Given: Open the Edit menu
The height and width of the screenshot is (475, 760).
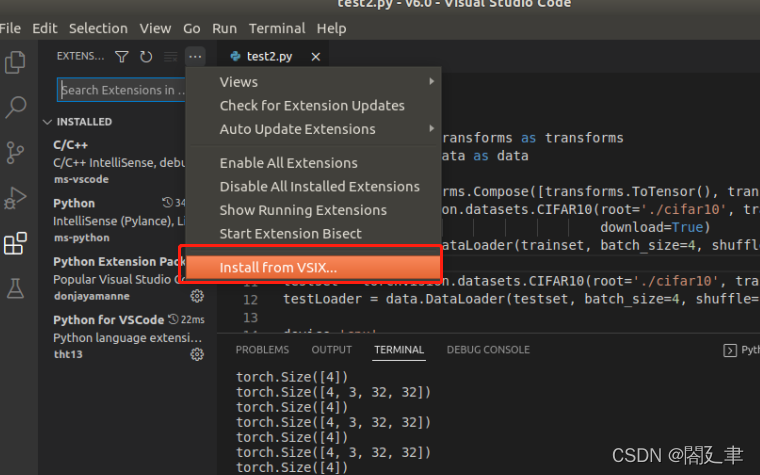Looking at the screenshot, I should point(45,29).
